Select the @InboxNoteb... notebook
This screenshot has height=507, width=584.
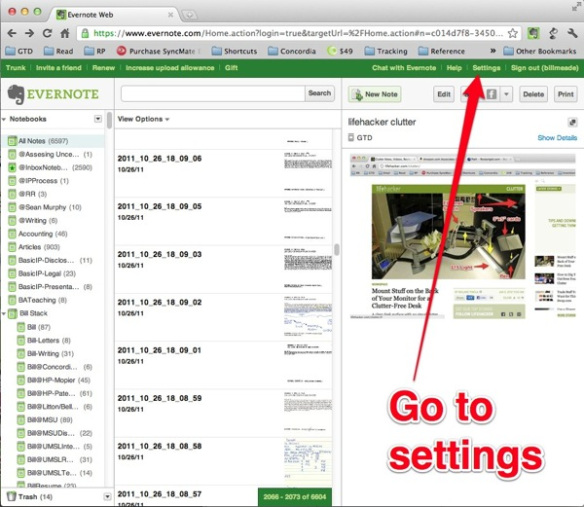click(x=52, y=168)
